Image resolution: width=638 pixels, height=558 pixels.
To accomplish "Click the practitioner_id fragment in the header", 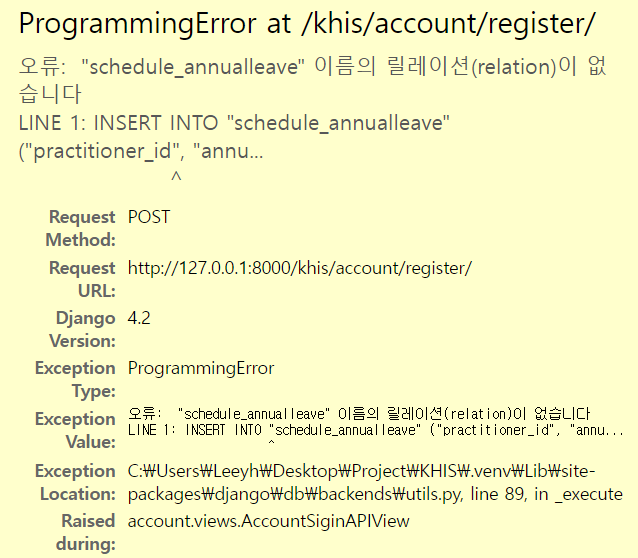I will point(102,151).
